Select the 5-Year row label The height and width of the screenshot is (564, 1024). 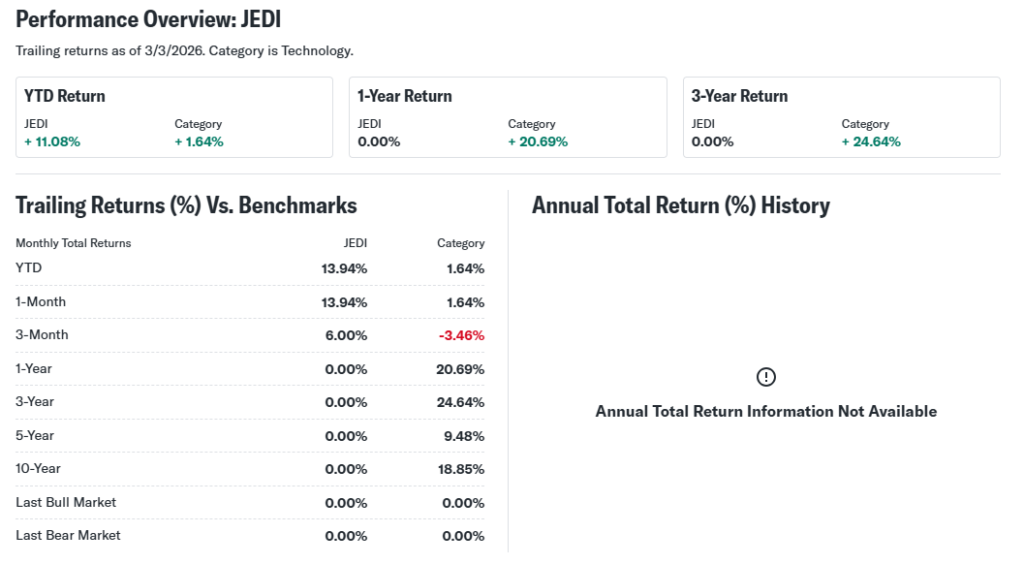pos(35,436)
